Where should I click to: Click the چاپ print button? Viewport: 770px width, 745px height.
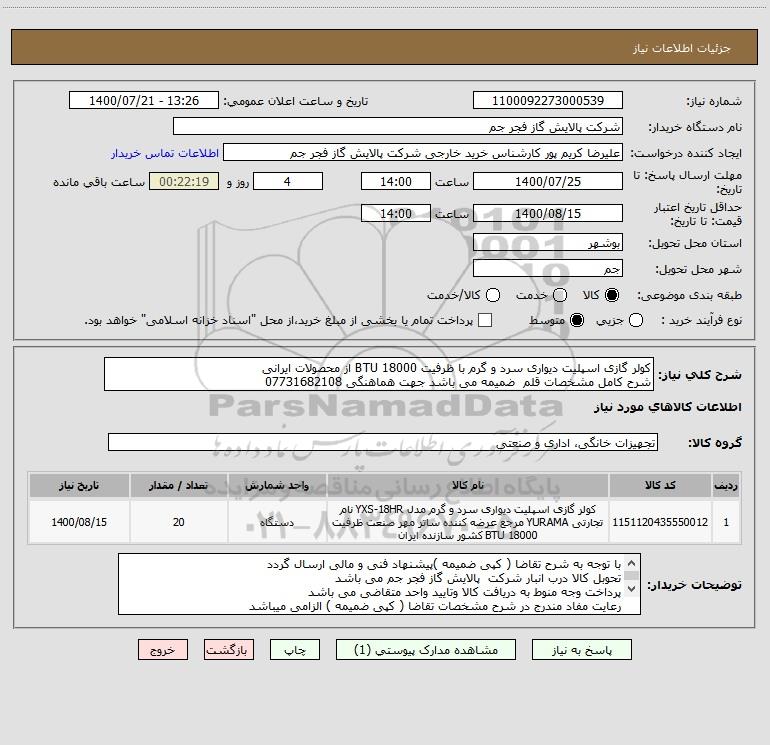[295, 650]
